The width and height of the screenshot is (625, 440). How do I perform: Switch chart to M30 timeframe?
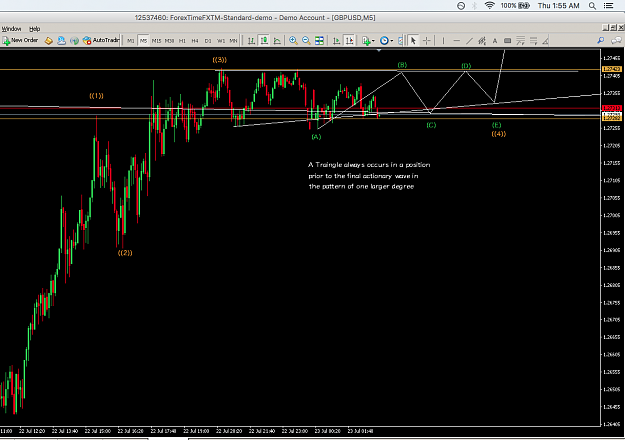pyautogui.click(x=169, y=41)
